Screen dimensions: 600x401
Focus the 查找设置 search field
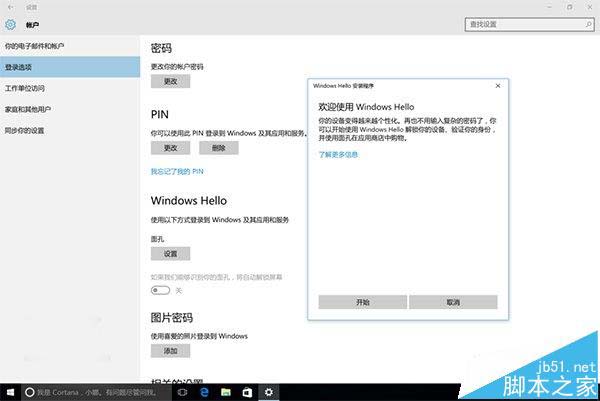(x=529, y=24)
